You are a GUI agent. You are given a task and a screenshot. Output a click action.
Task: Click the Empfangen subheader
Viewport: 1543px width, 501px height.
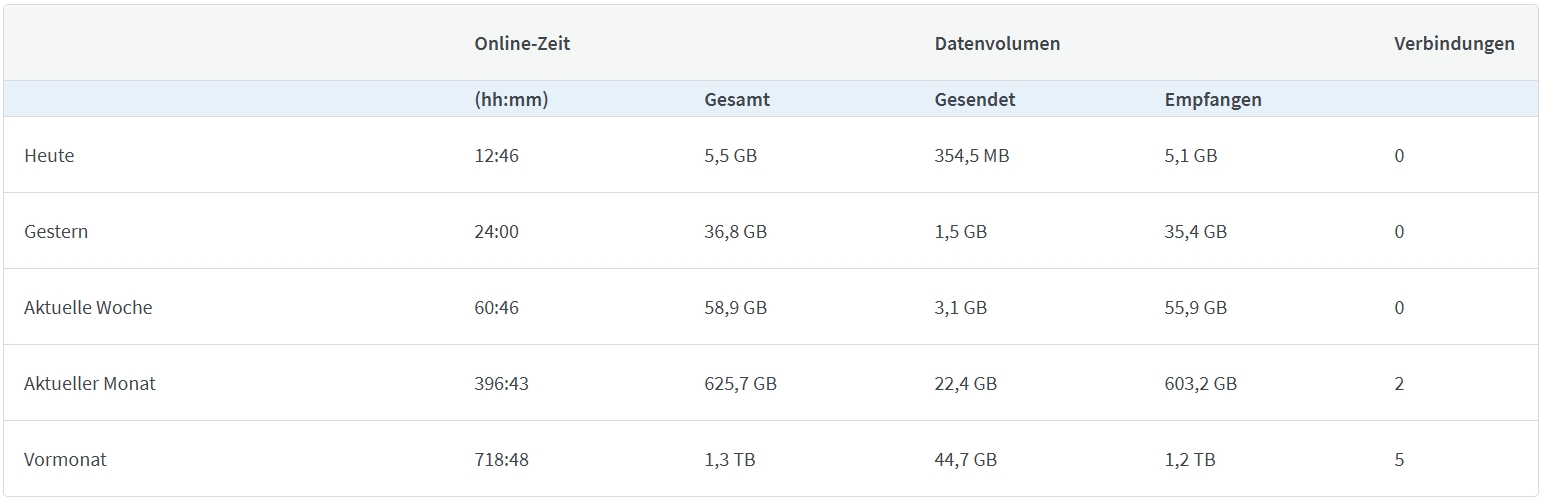[x=1212, y=100]
